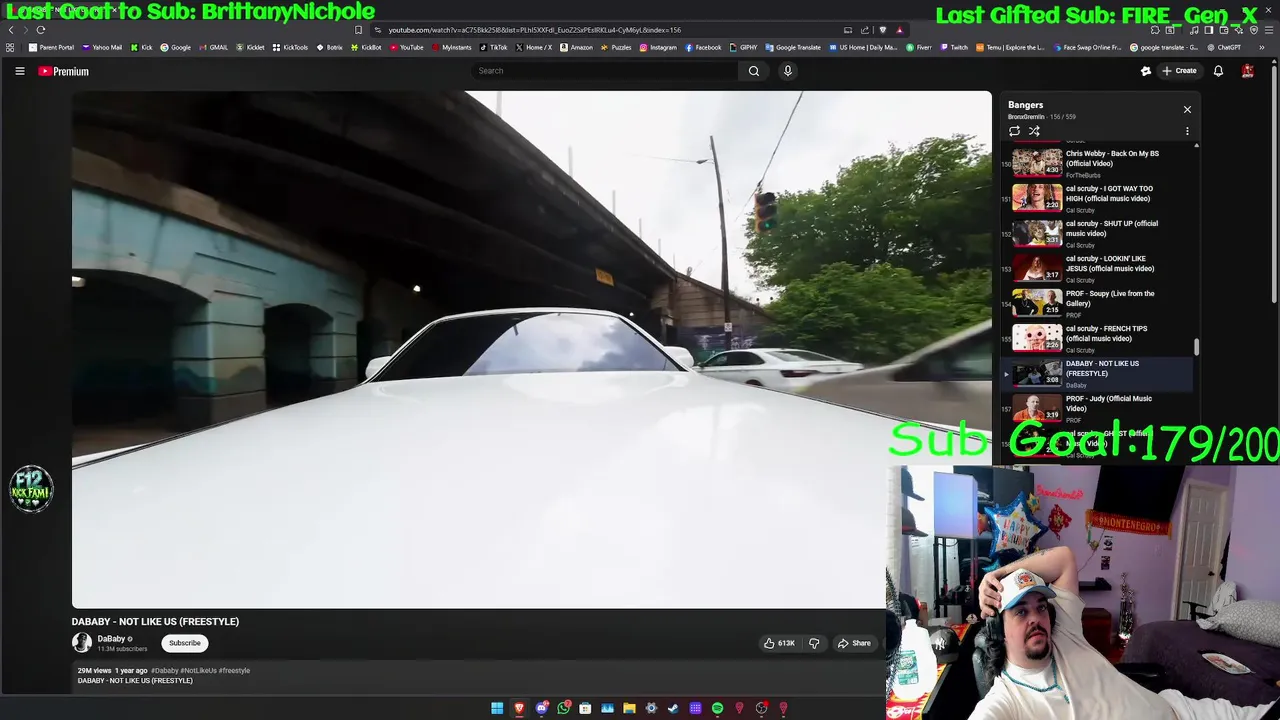Open GMAIL bookmark
The image size is (1280, 720).
pos(213,47)
